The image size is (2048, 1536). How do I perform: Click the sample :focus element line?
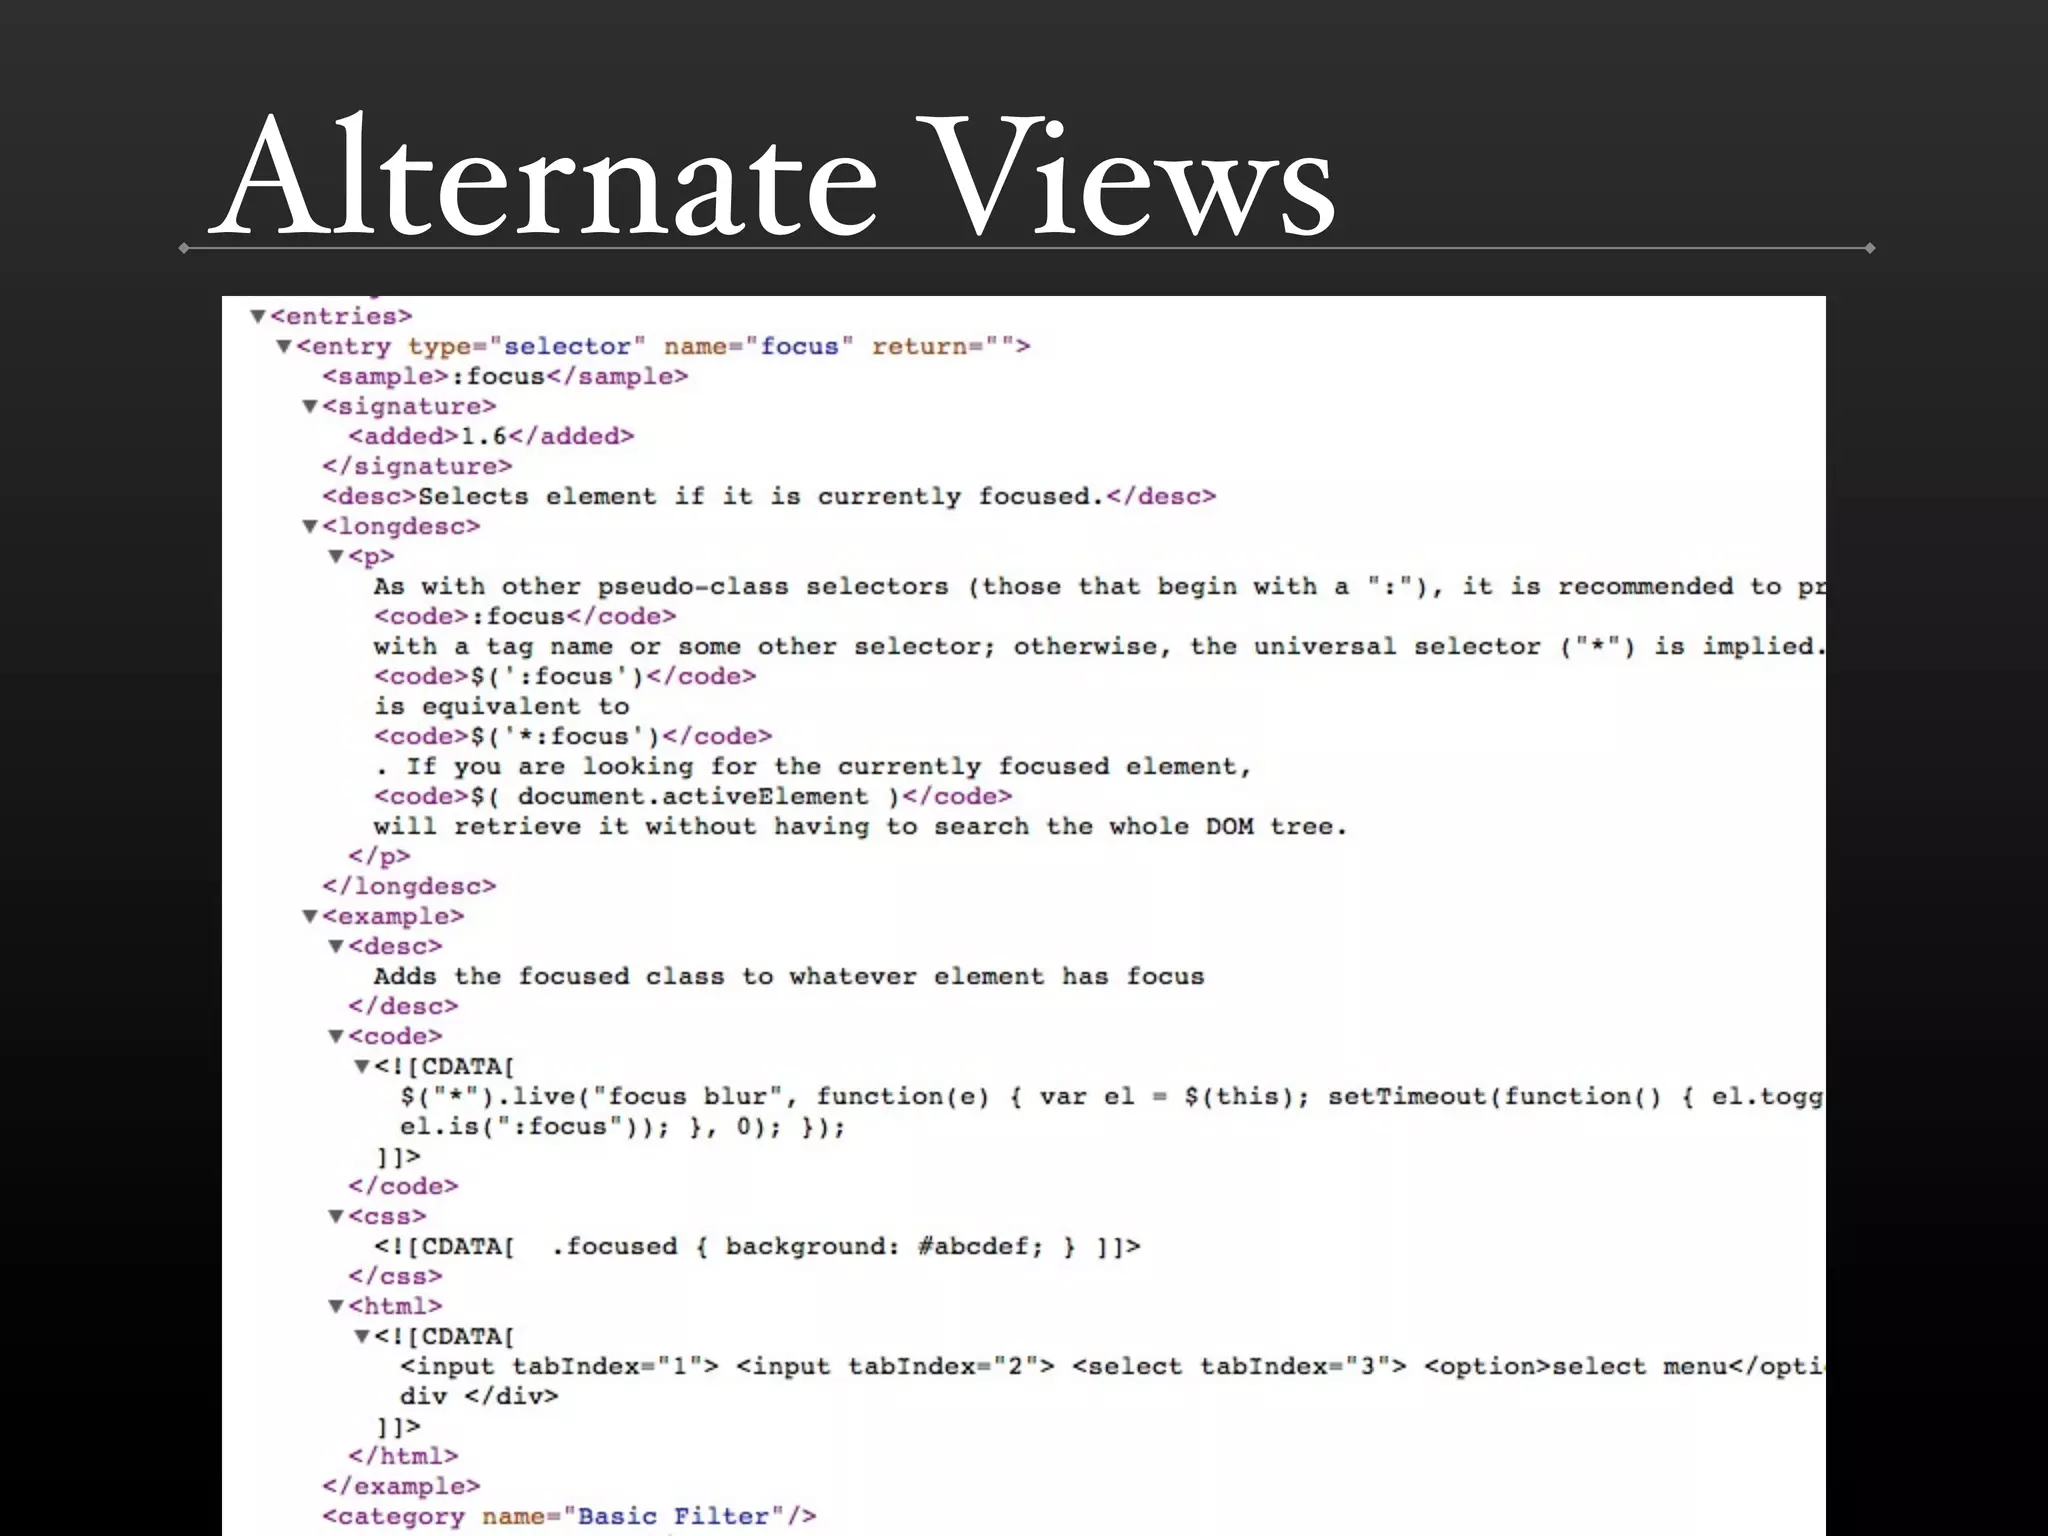pos(505,377)
